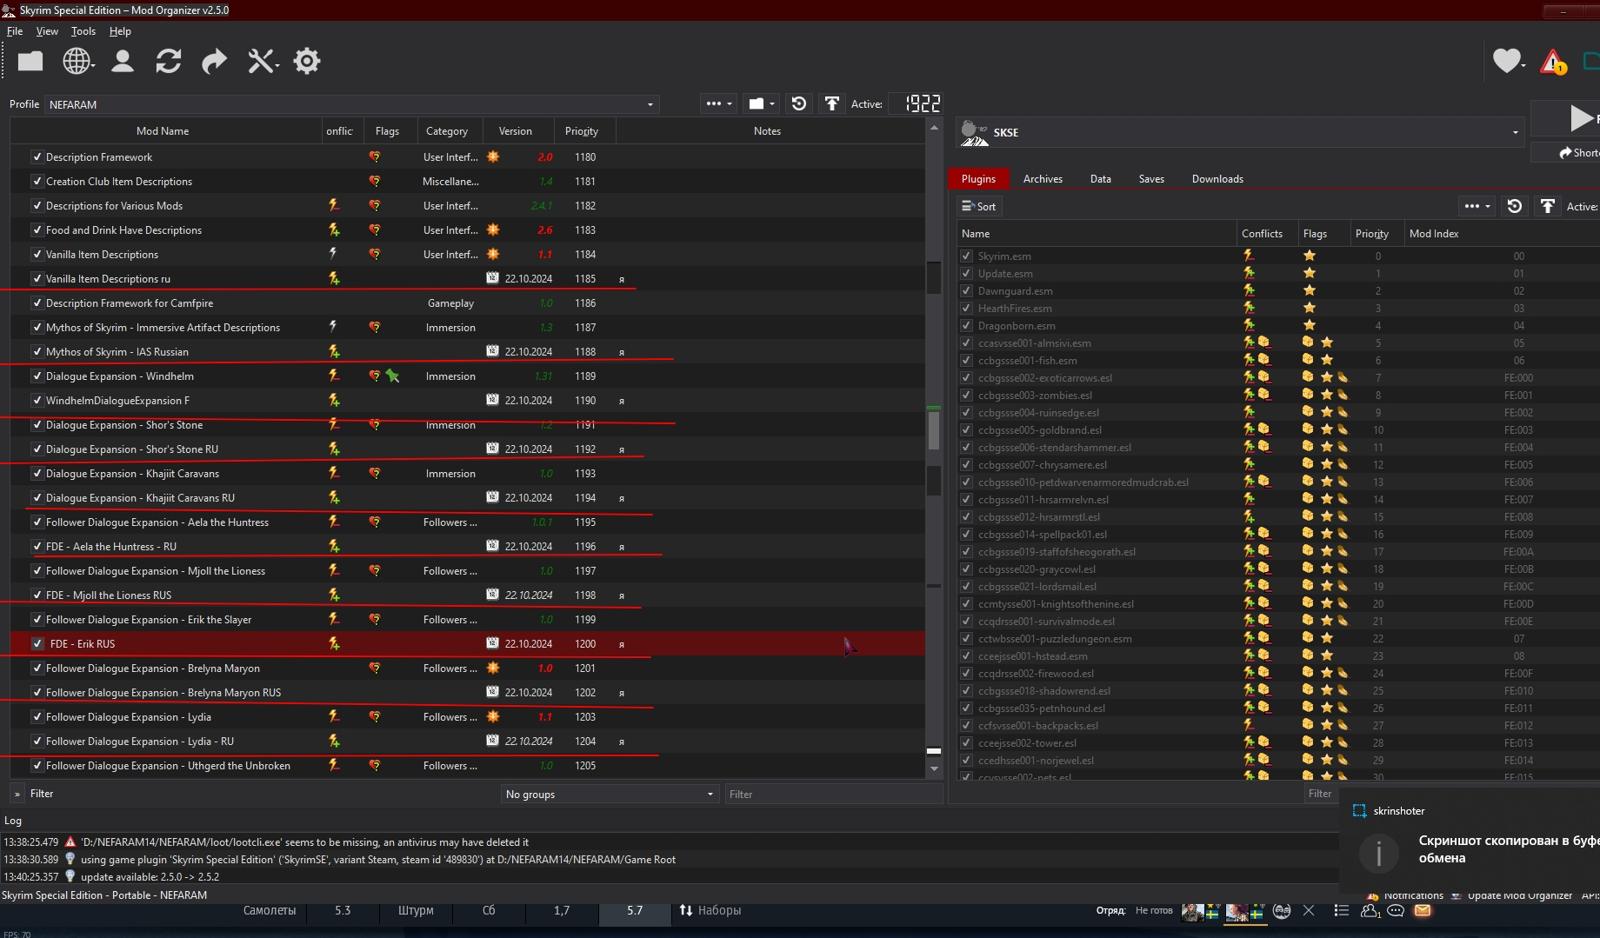Uncheck Description Framework mod

click(x=37, y=157)
